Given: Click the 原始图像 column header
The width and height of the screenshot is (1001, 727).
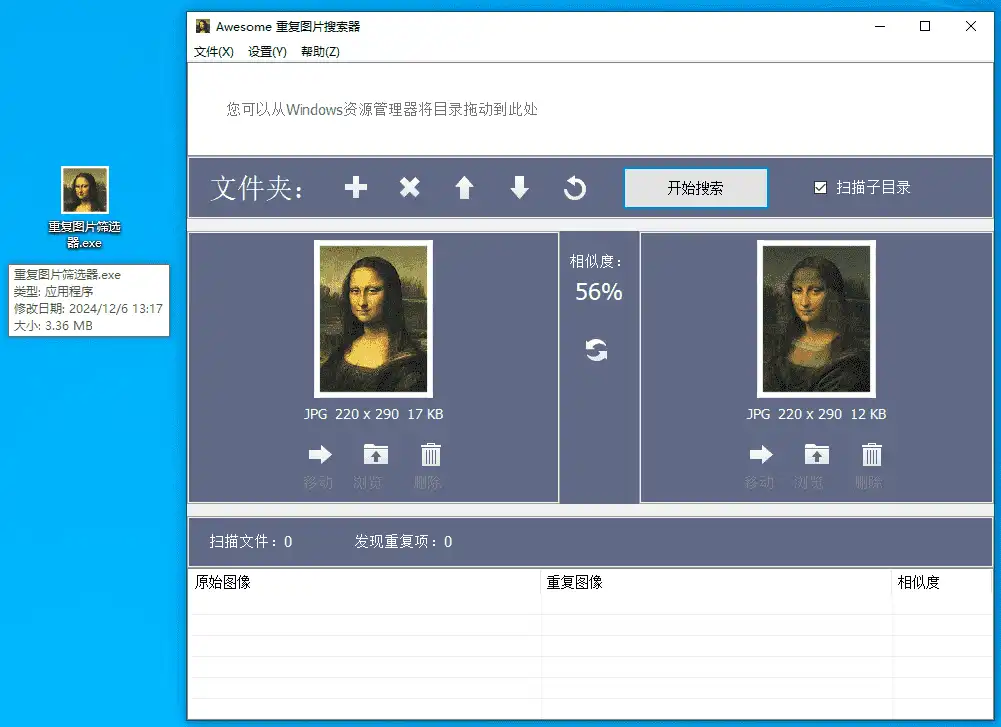Looking at the screenshot, I should click(x=365, y=582).
